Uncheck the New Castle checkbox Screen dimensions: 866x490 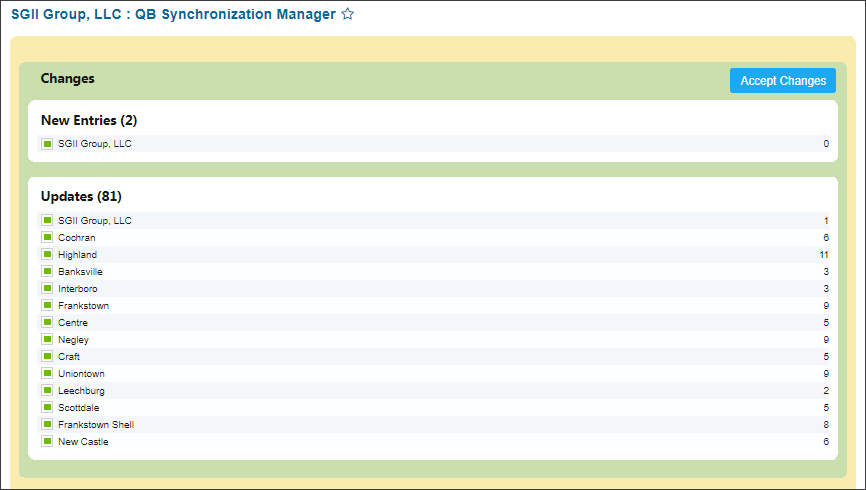47,441
